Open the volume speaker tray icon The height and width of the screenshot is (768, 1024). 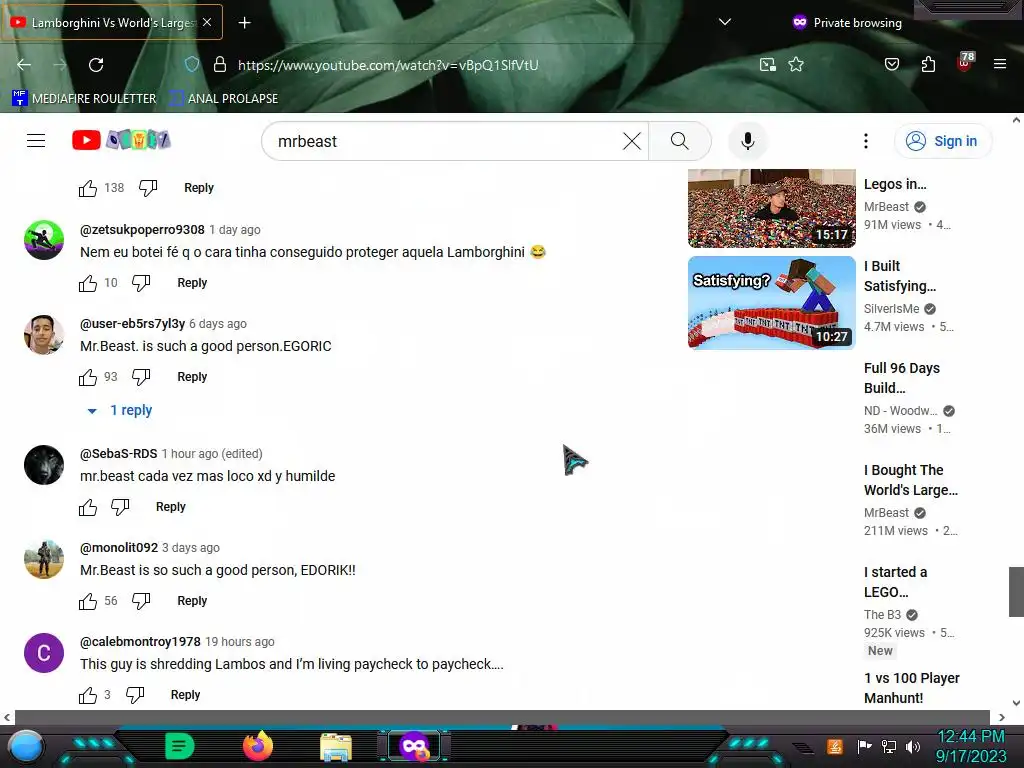tap(913, 746)
